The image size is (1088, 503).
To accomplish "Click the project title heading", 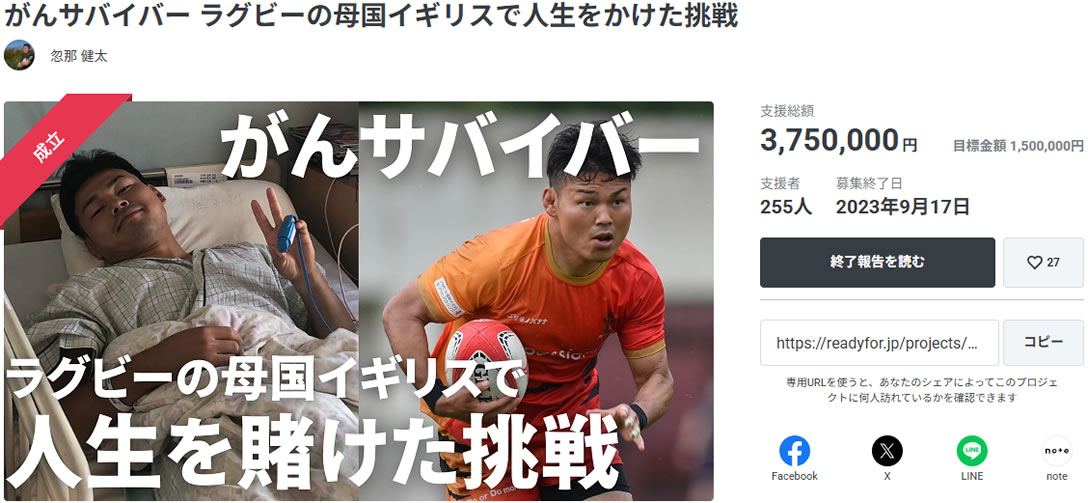I will [x=371, y=17].
